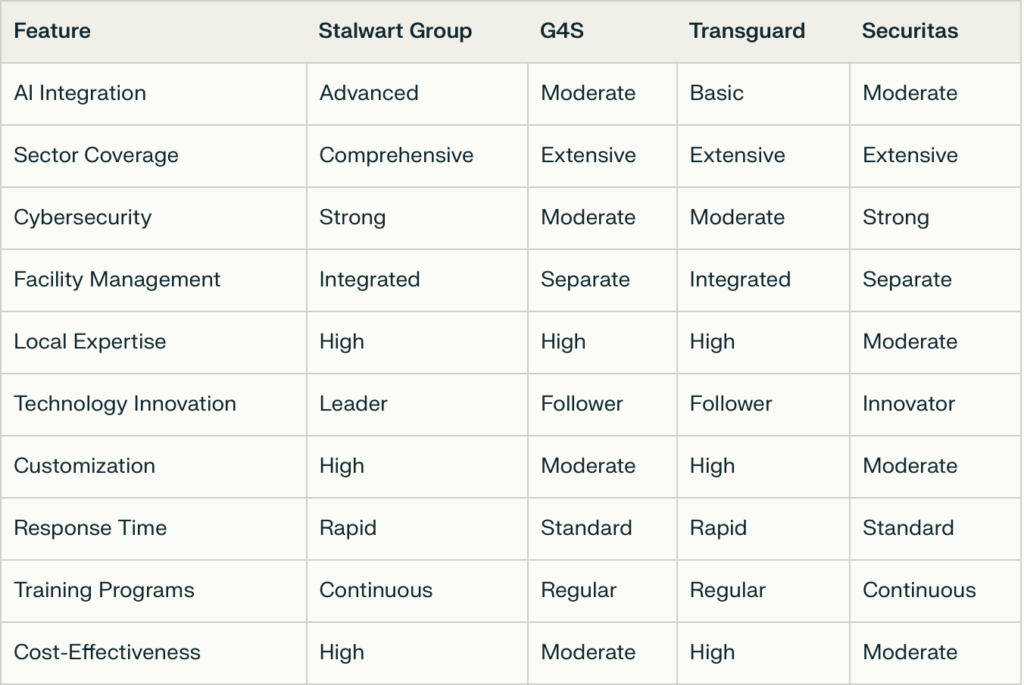Screen dimensions: 1024x685
Task: Click the Innovator cell under Securitas
Action: tap(908, 404)
